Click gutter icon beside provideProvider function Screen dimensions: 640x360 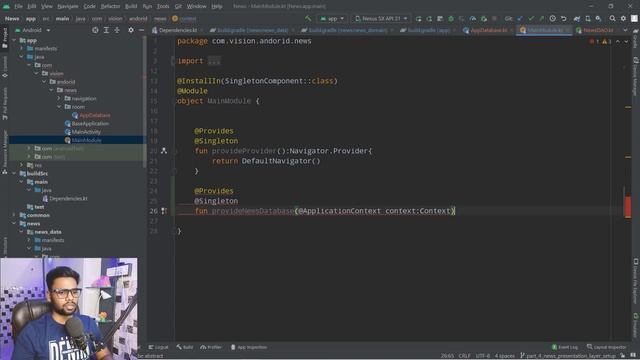point(164,151)
